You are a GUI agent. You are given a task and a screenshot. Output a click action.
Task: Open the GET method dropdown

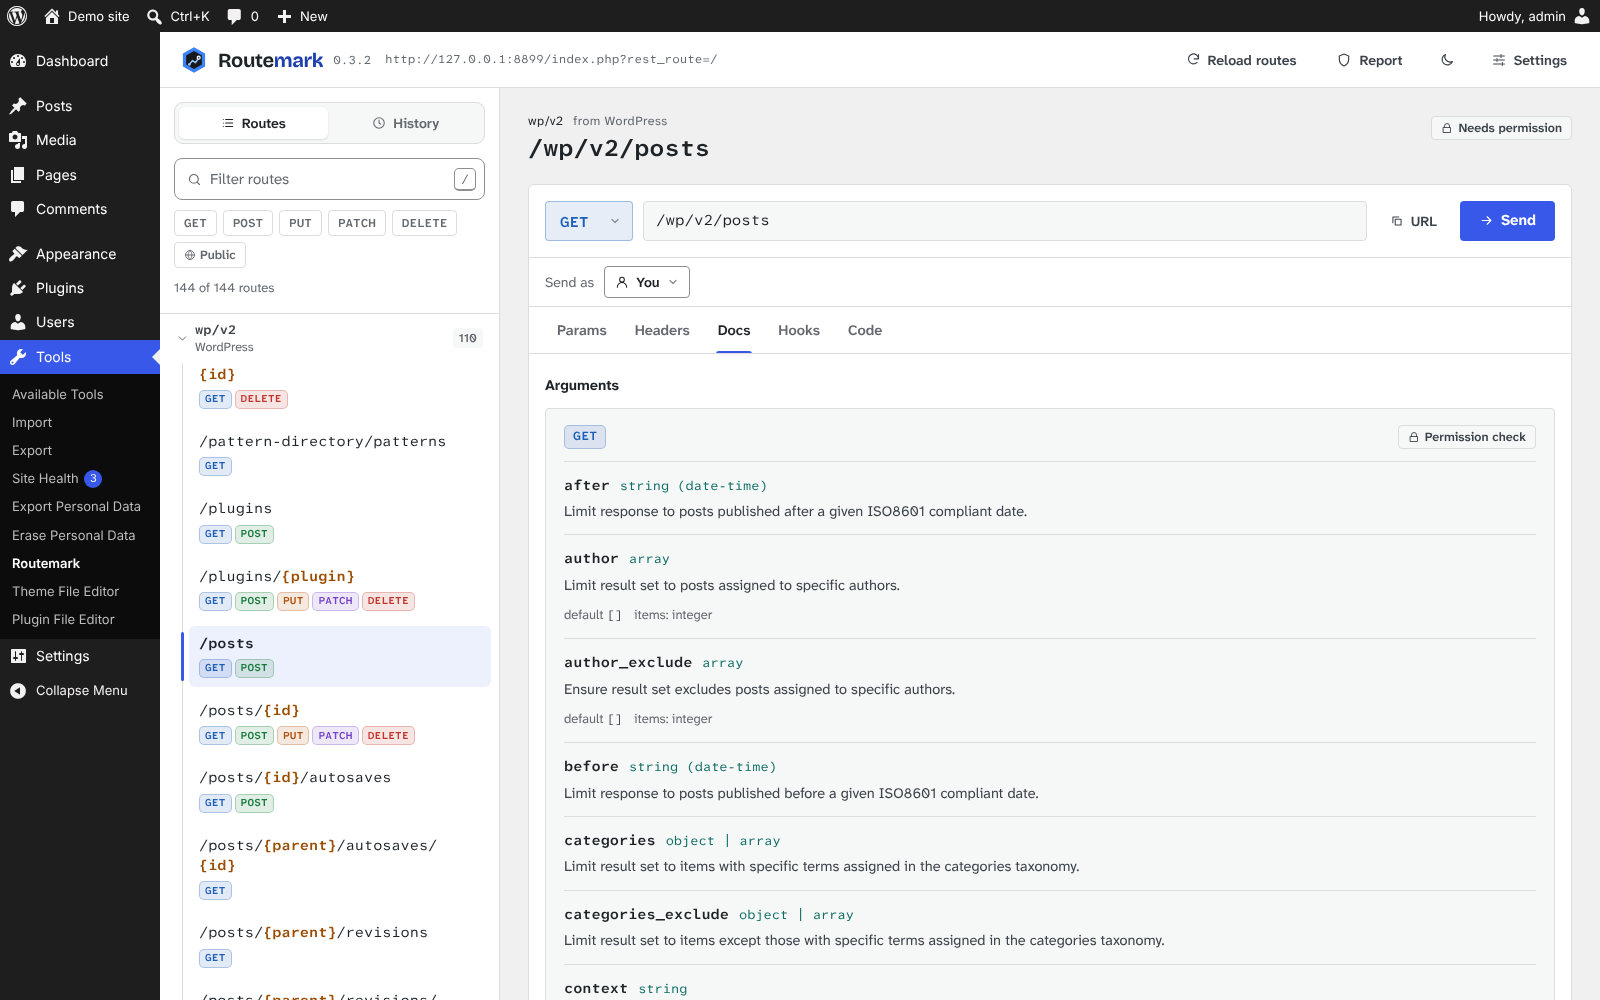pos(589,221)
